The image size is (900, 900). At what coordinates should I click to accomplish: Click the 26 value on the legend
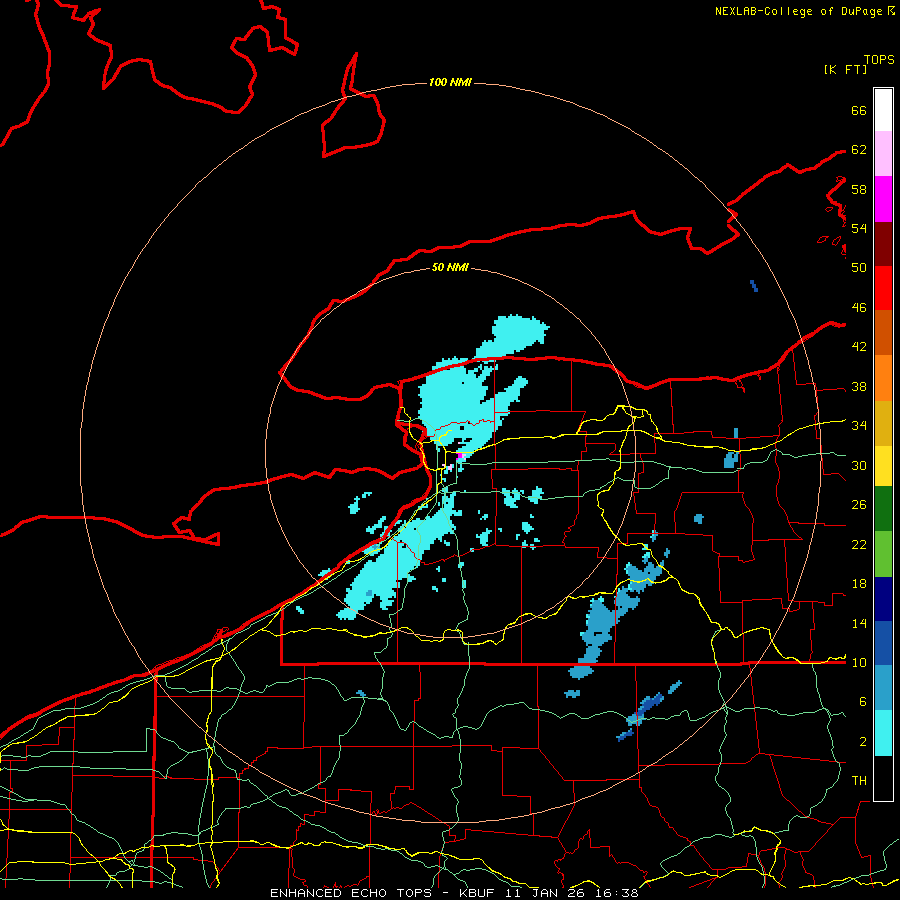click(859, 505)
